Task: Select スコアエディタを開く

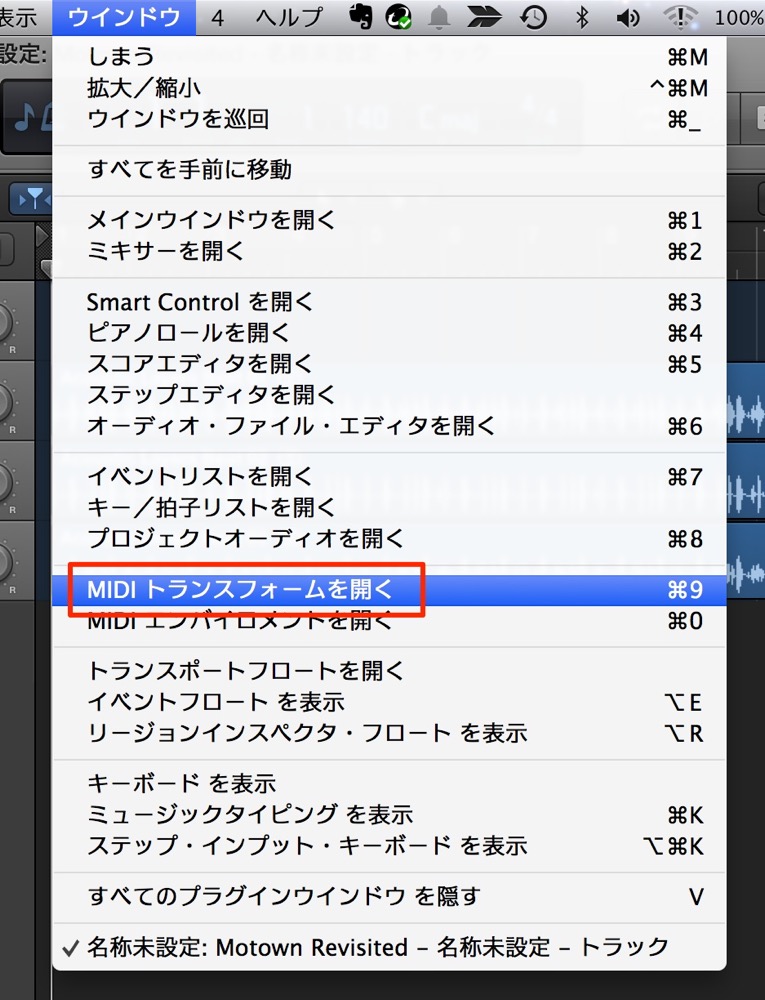Action: (x=389, y=364)
